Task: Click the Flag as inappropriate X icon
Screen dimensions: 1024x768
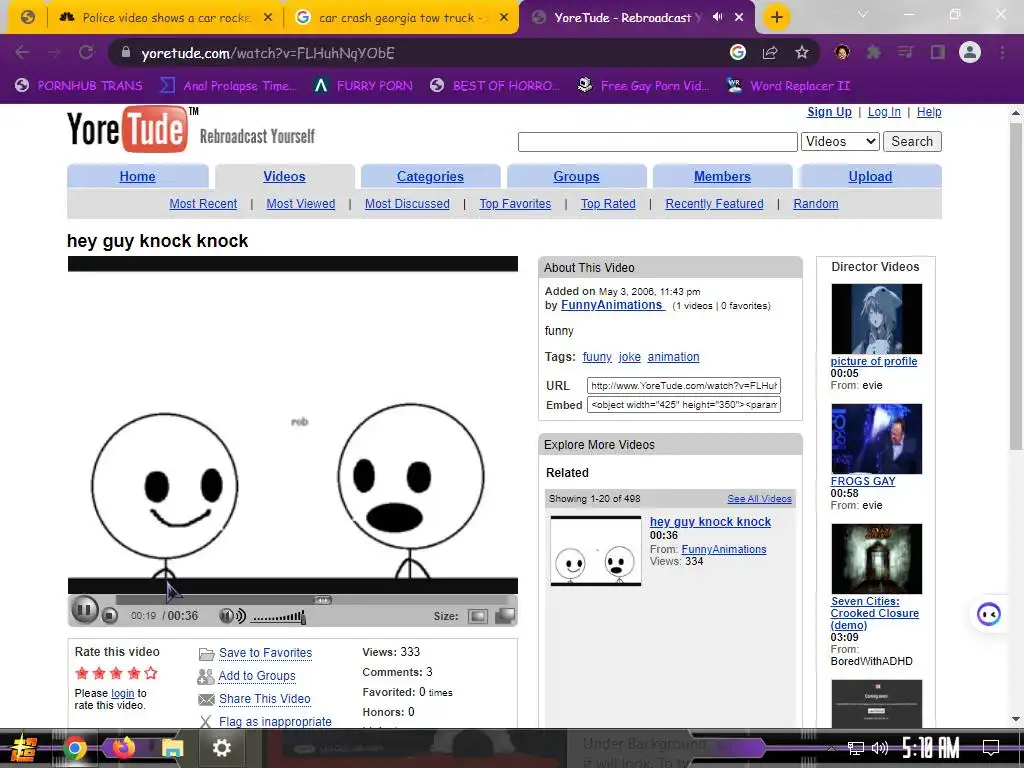Action: click(206, 722)
